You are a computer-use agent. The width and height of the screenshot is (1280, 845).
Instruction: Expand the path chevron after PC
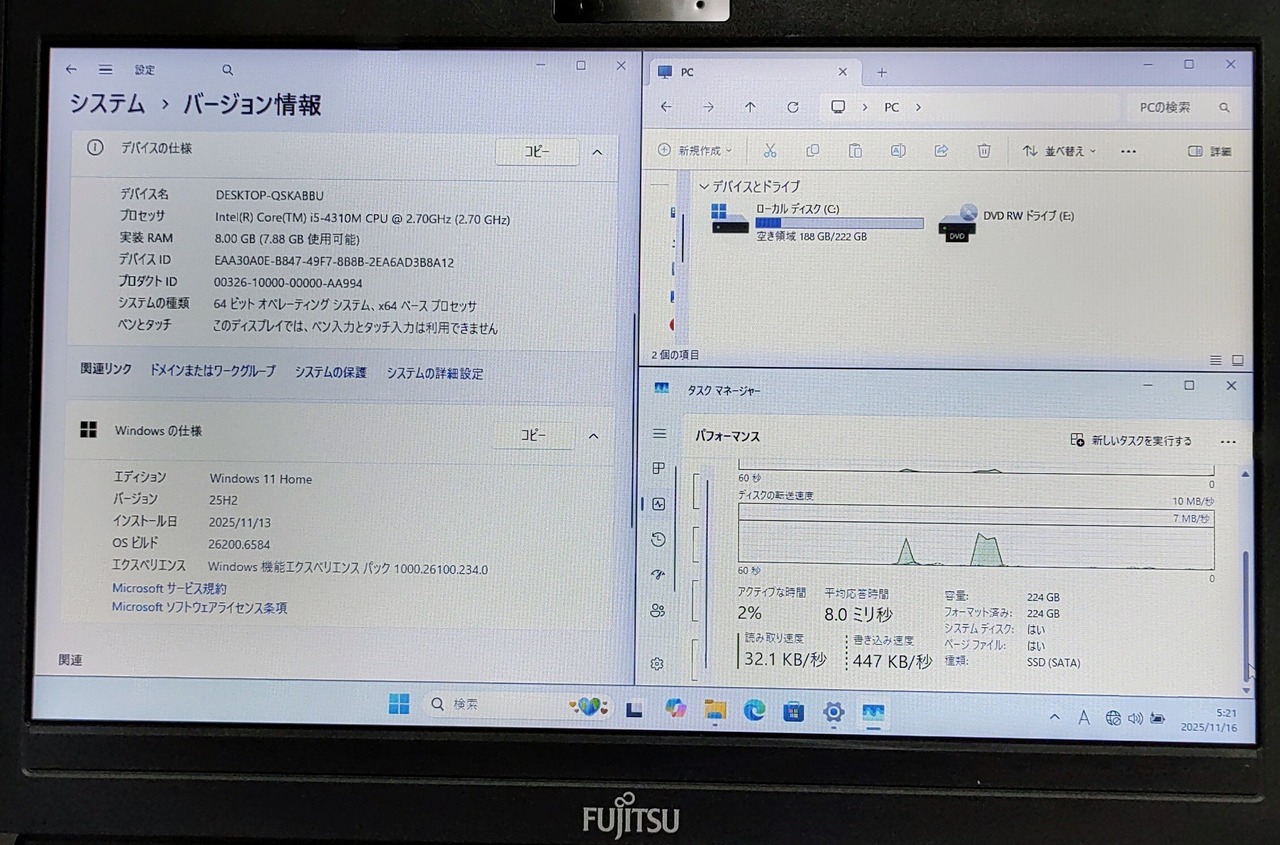[x=918, y=107]
